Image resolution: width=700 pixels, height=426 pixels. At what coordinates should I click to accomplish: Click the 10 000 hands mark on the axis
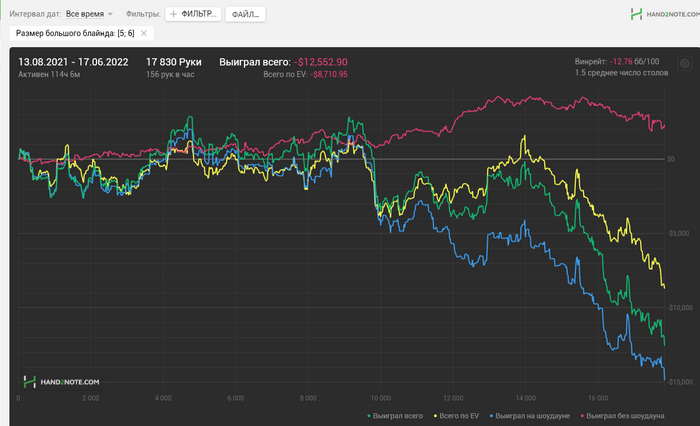378,397
